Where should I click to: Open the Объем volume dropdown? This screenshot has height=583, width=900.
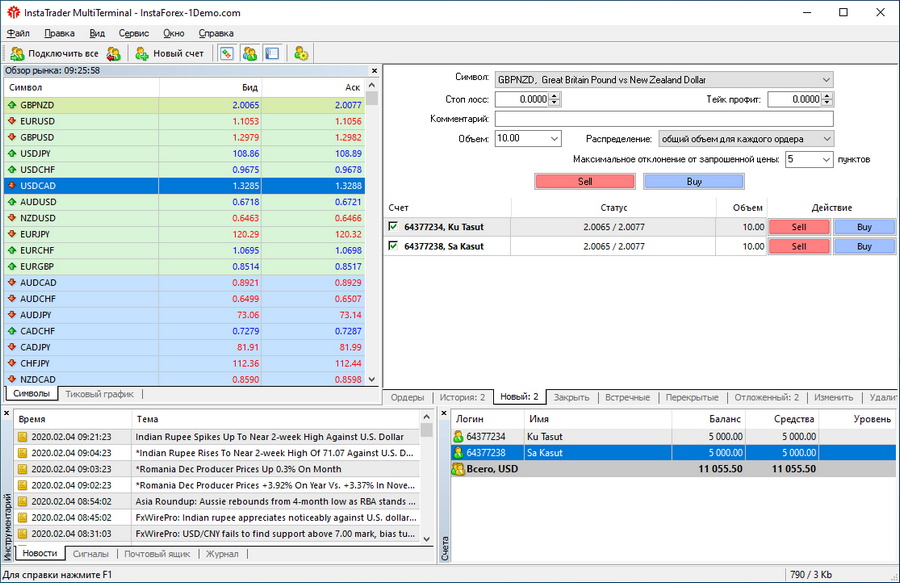[x=553, y=139]
